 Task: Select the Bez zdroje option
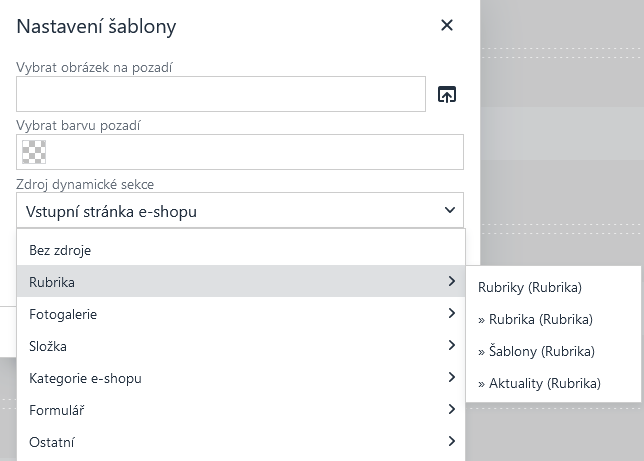[x=60, y=250]
